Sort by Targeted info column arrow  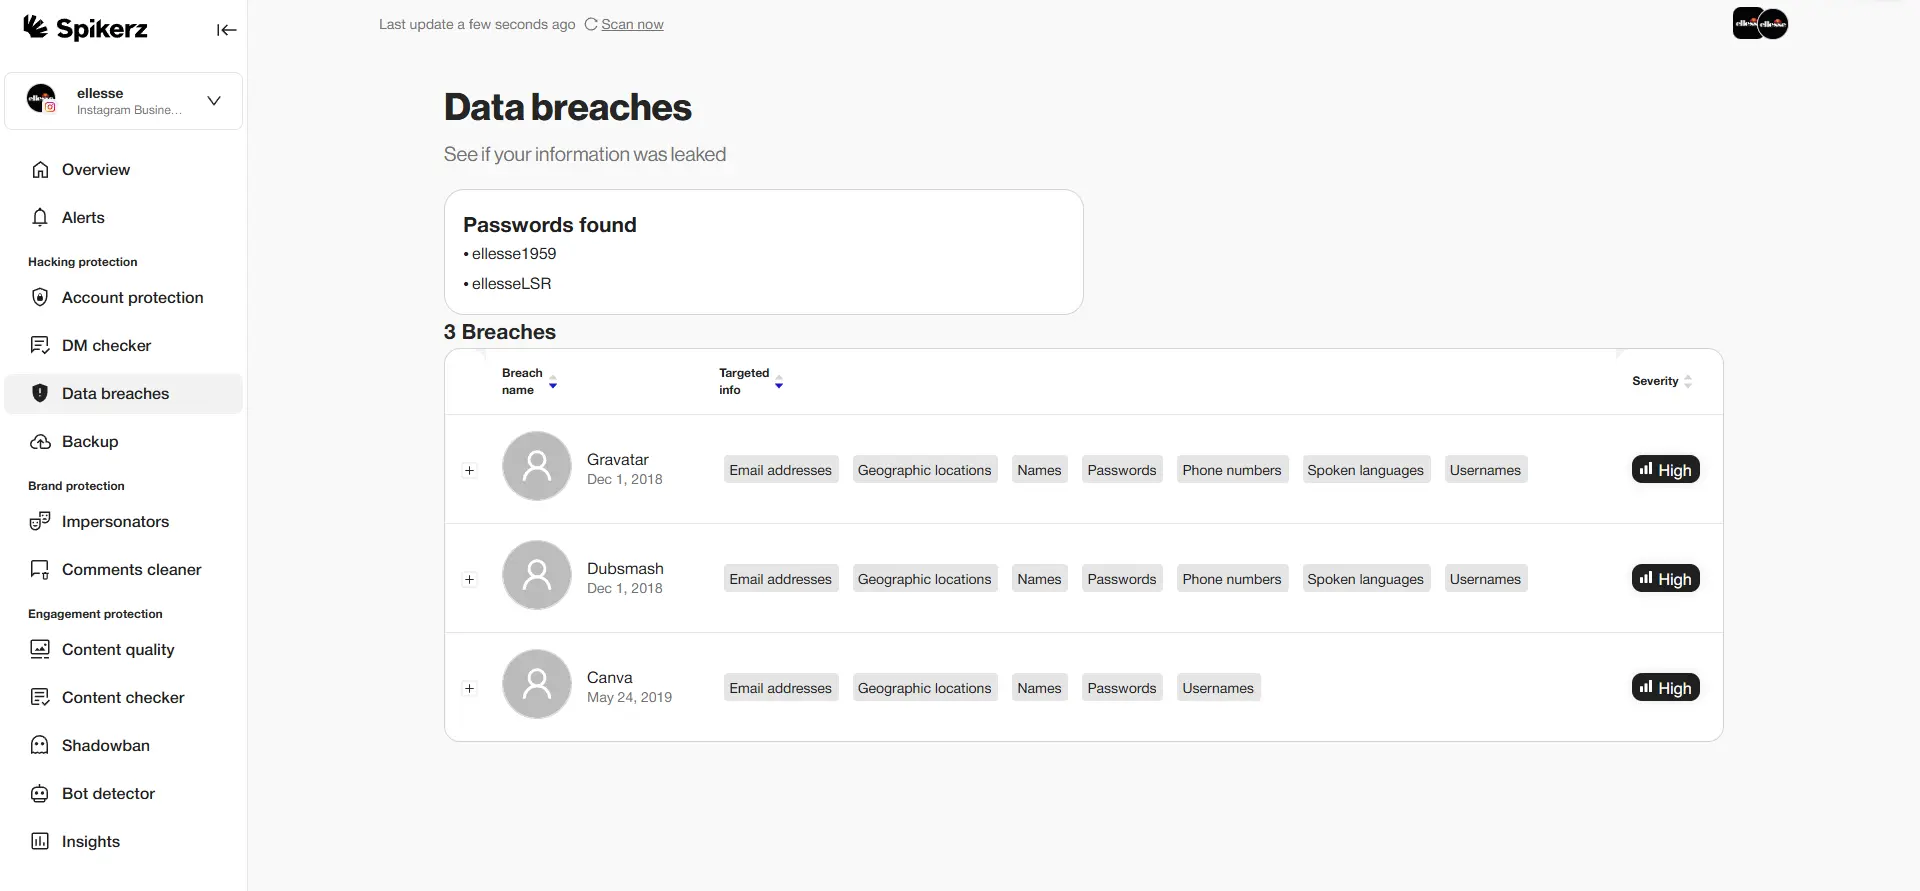point(779,382)
